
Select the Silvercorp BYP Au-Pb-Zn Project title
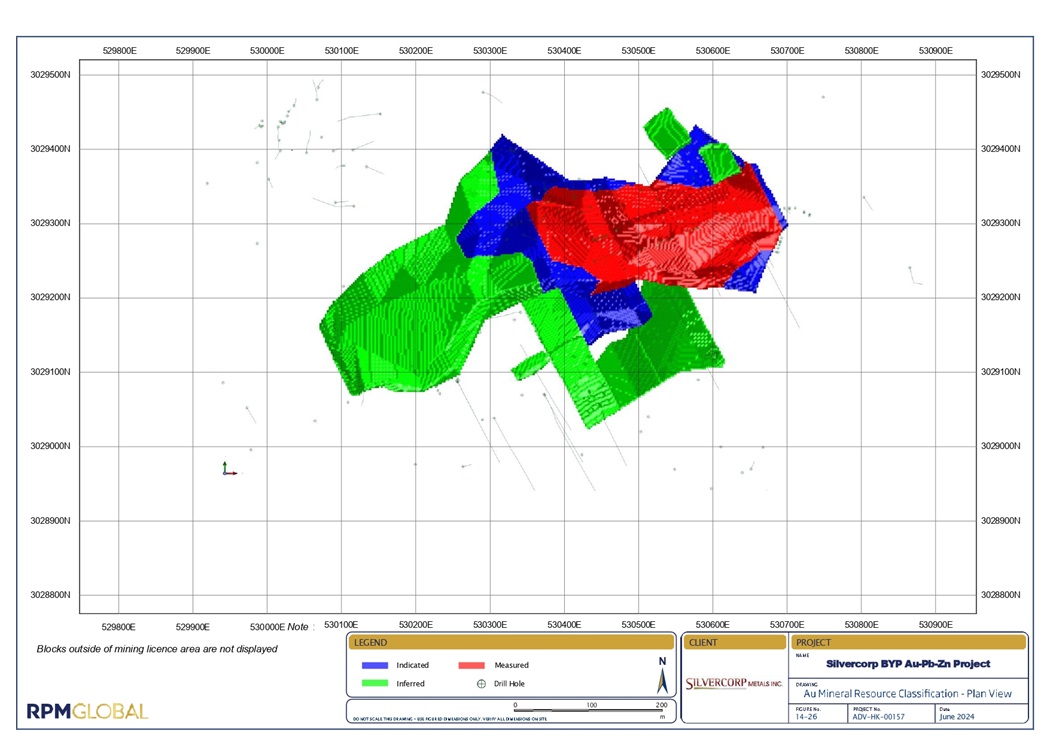point(907,663)
